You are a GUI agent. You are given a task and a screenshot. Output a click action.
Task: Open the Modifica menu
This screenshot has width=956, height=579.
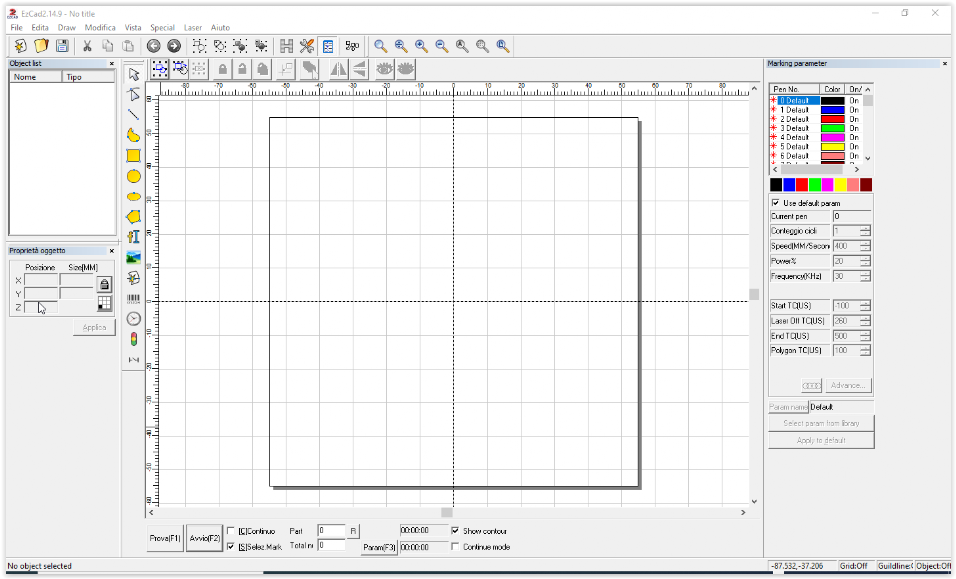point(100,28)
